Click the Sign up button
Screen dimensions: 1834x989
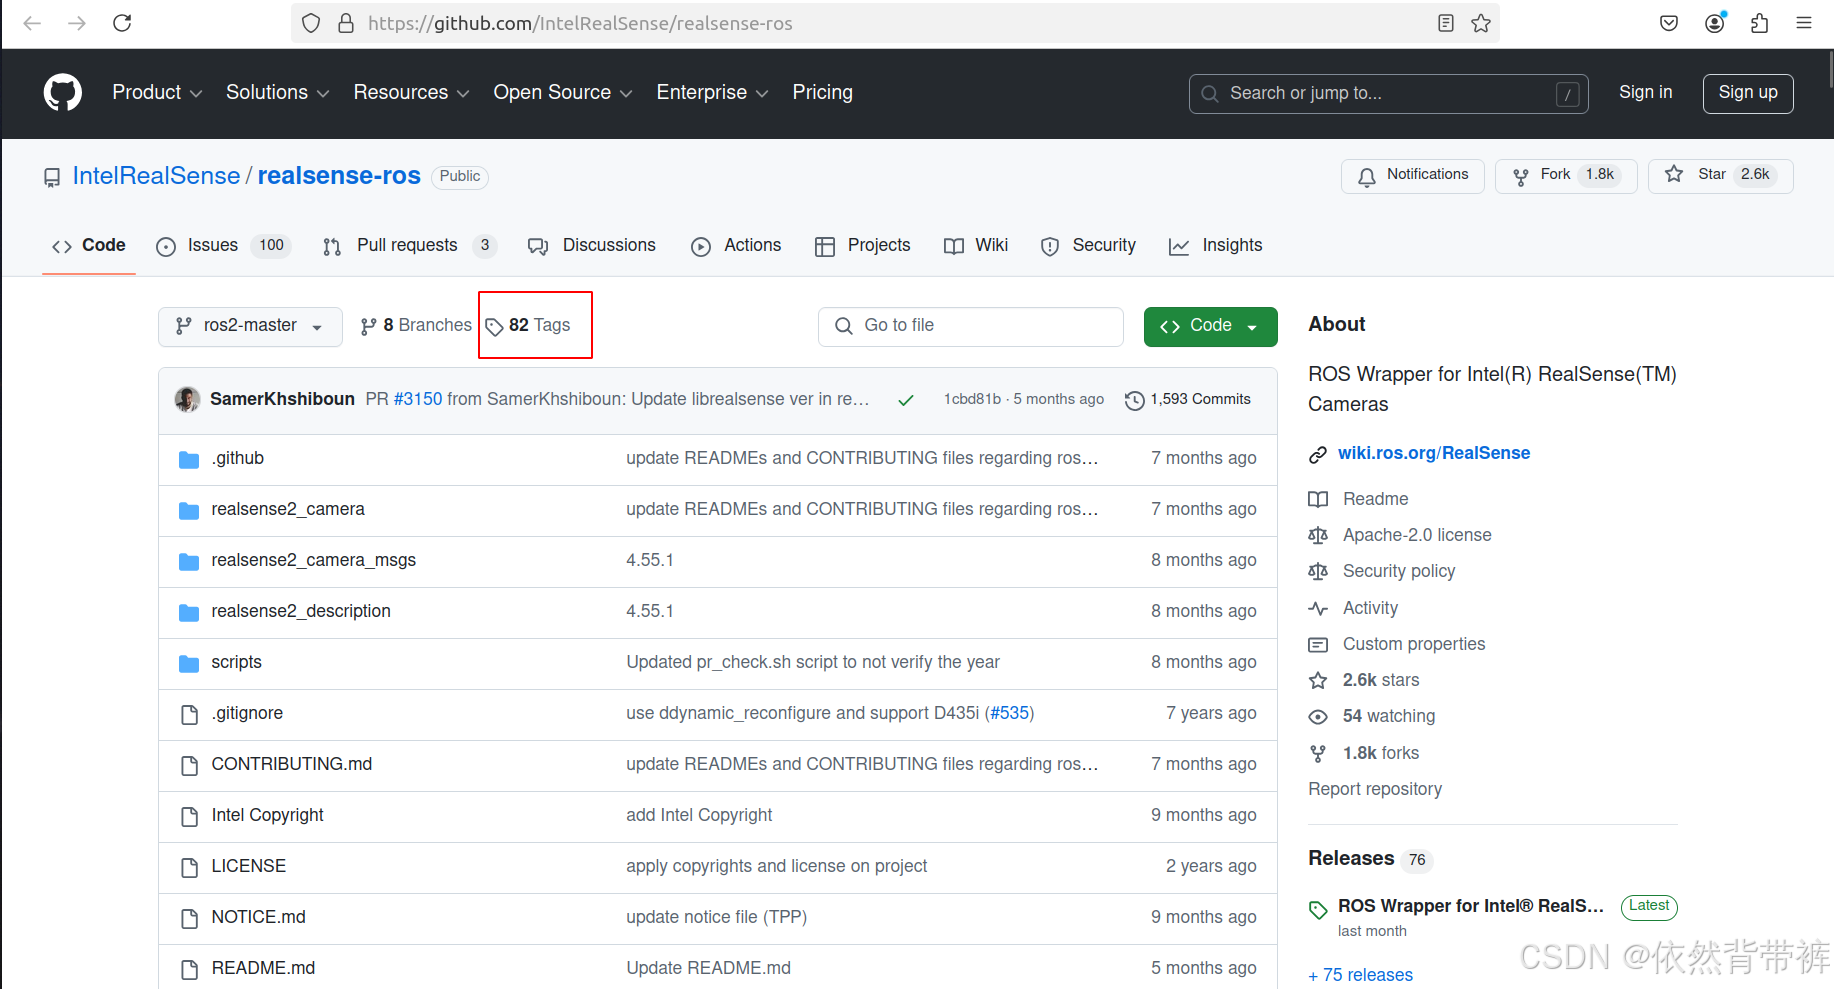pos(1747,93)
